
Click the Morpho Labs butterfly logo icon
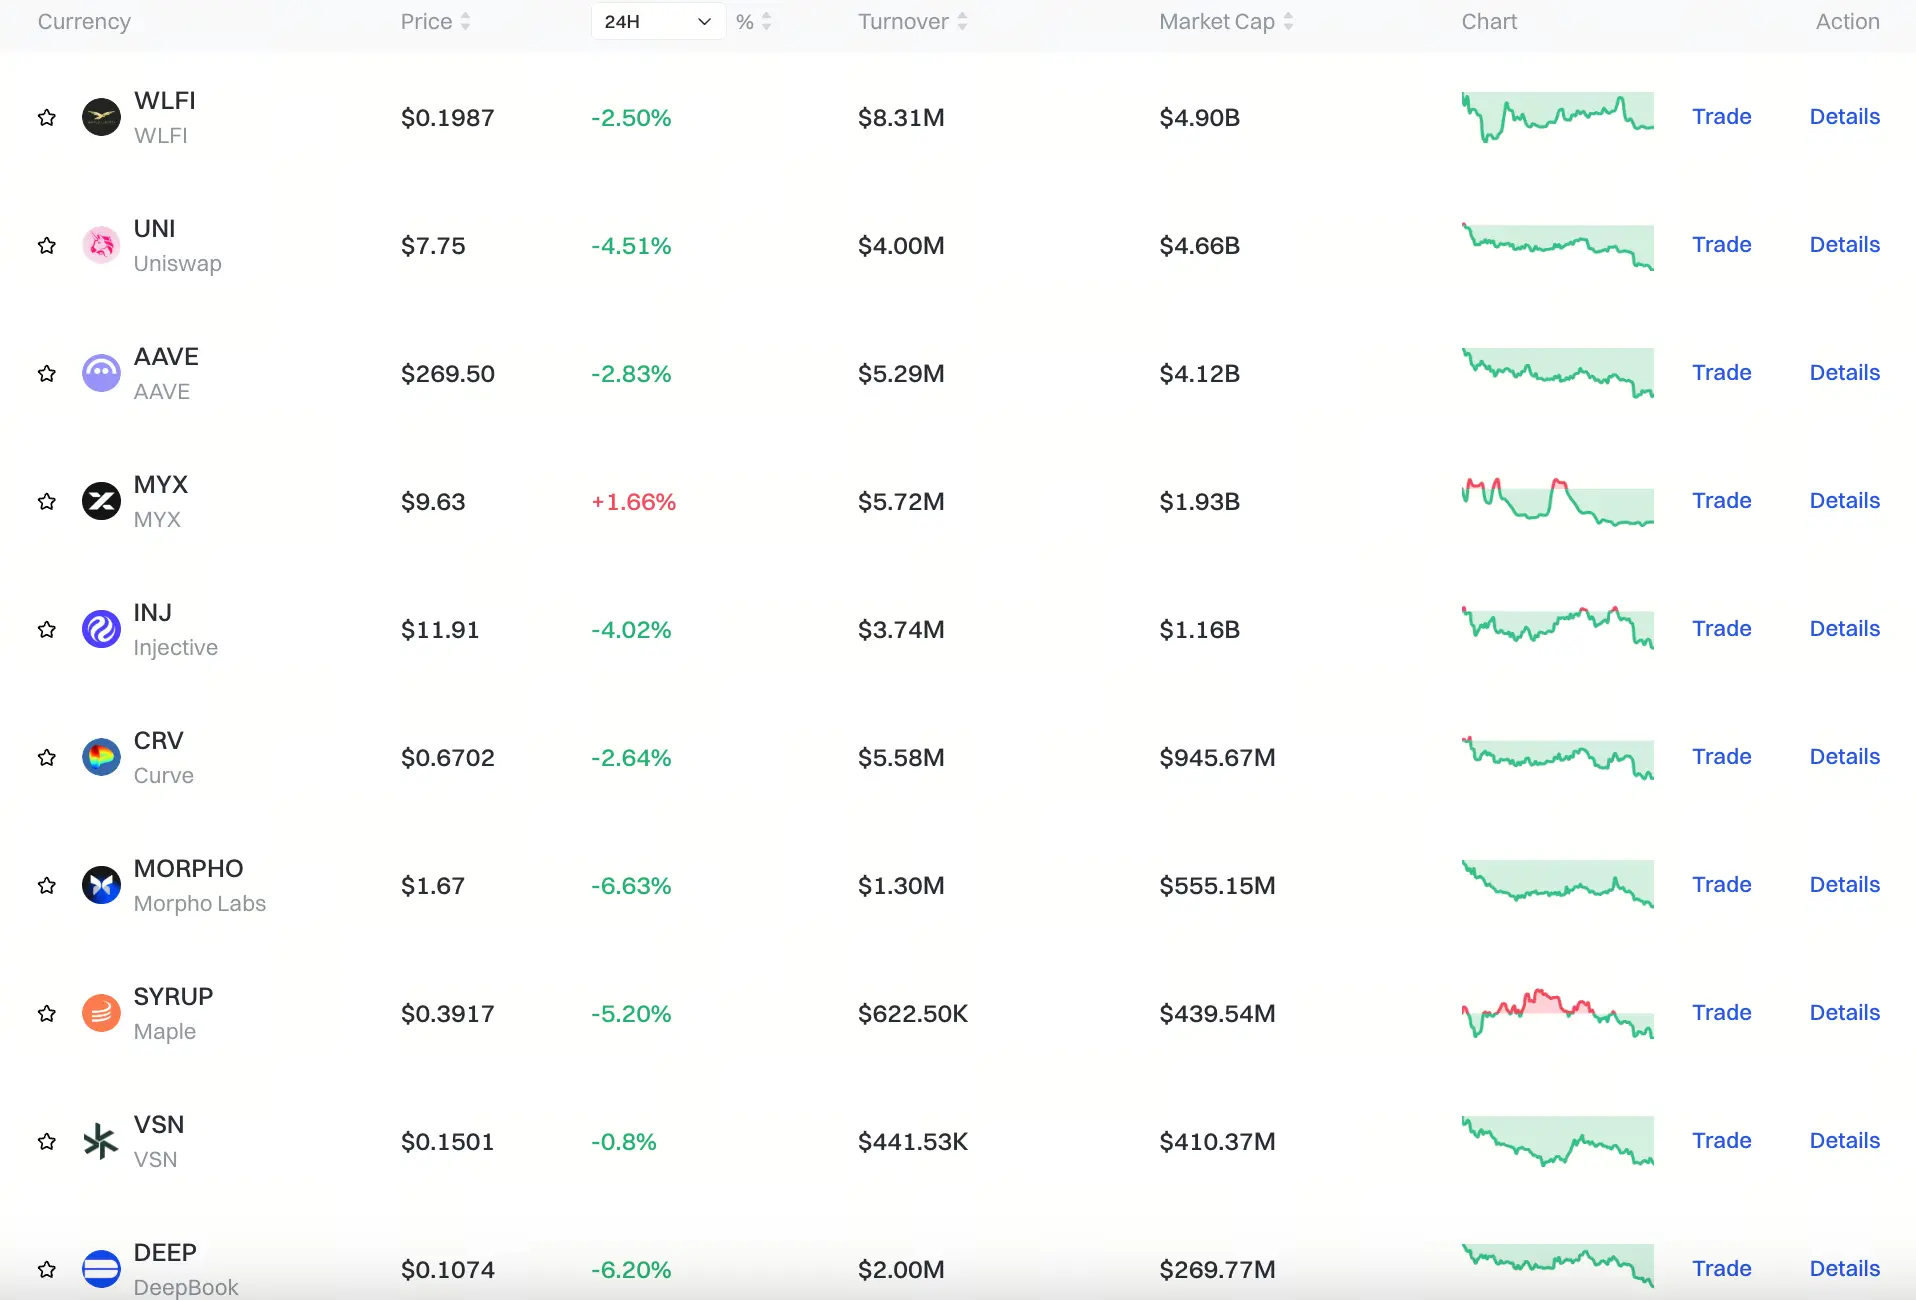pyautogui.click(x=101, y=885)
